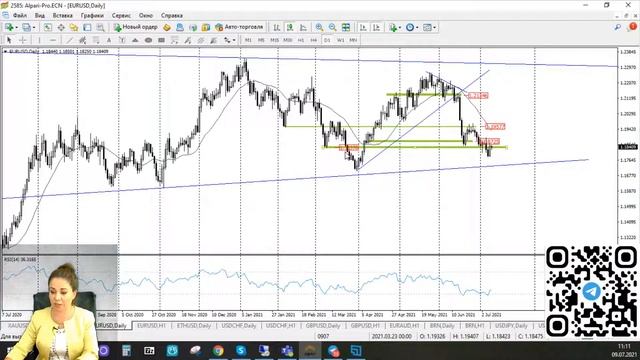Switch timeframe to M15

[x=274, y=40]
